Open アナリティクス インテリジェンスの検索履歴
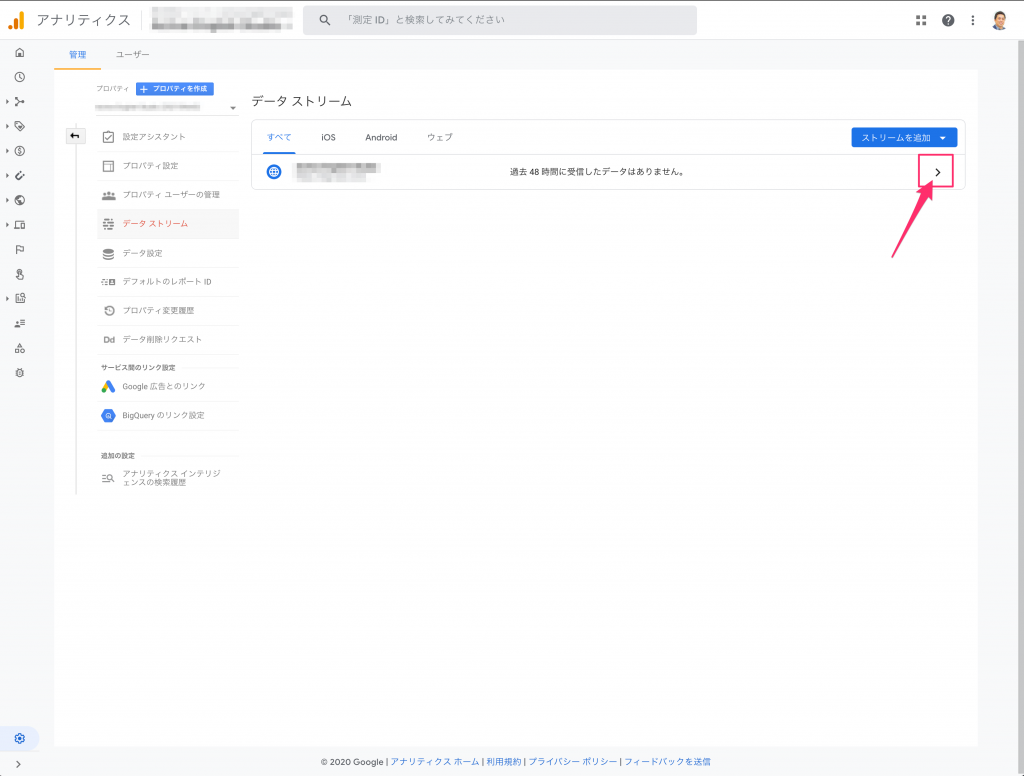The width and height of the screenshot is (1024, 776). coord(168,478)
